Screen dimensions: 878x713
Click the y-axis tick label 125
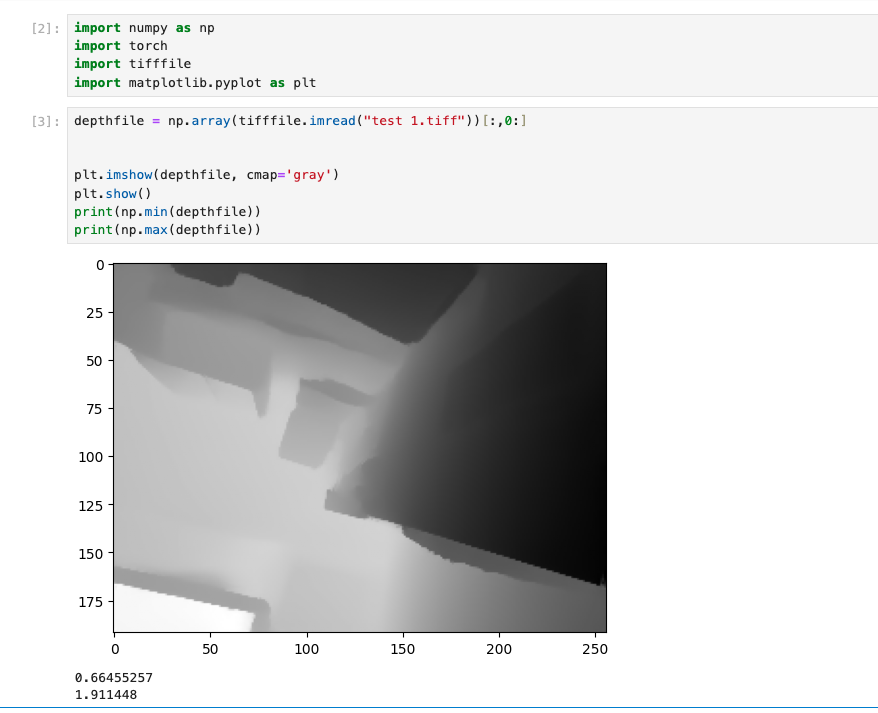91,506
